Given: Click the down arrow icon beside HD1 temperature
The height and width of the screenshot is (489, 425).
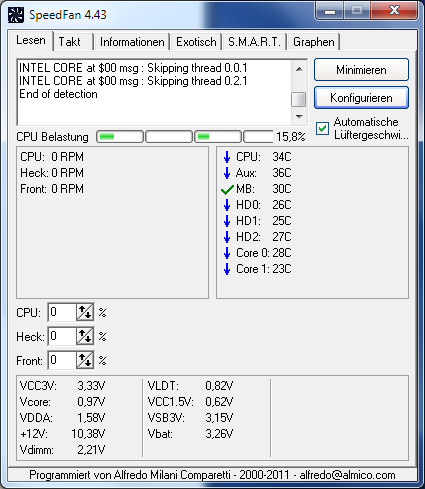Looking at the screenshot, I should click(227, 221).
